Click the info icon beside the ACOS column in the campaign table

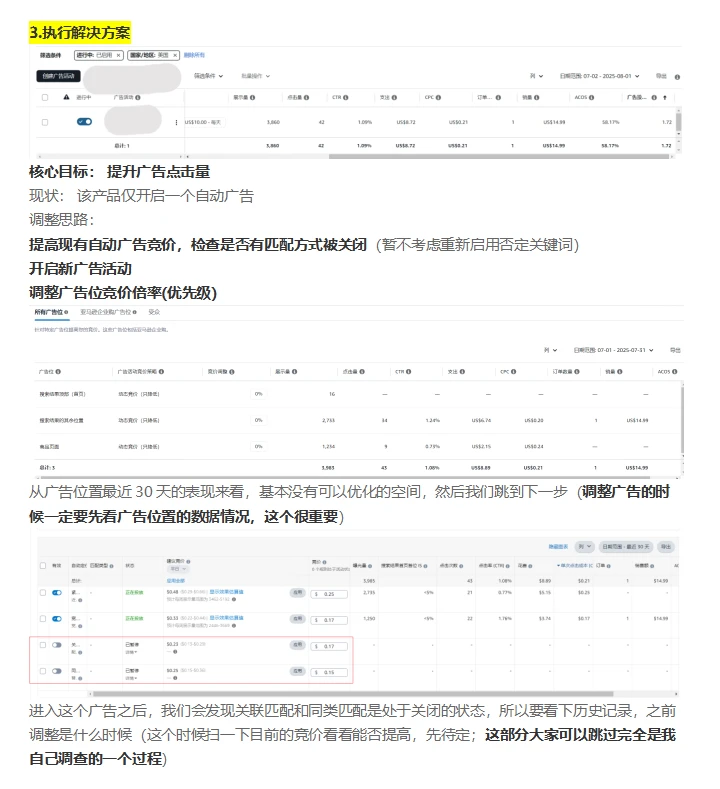591,98
